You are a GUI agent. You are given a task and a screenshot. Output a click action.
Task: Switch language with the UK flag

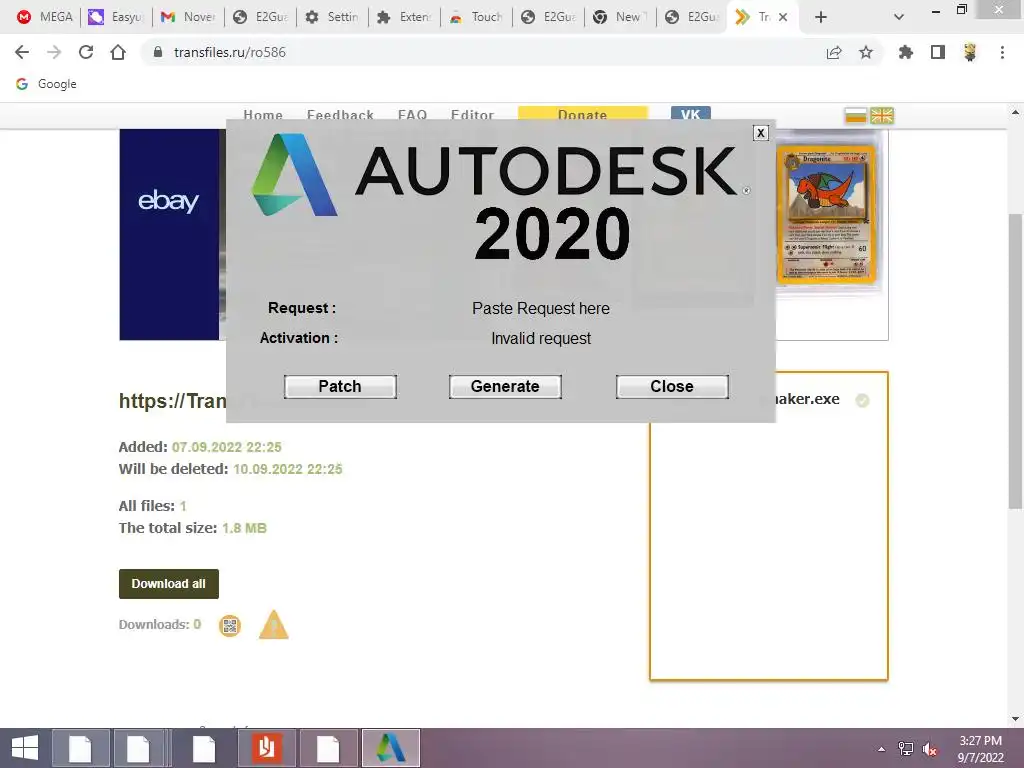(882, 116)
